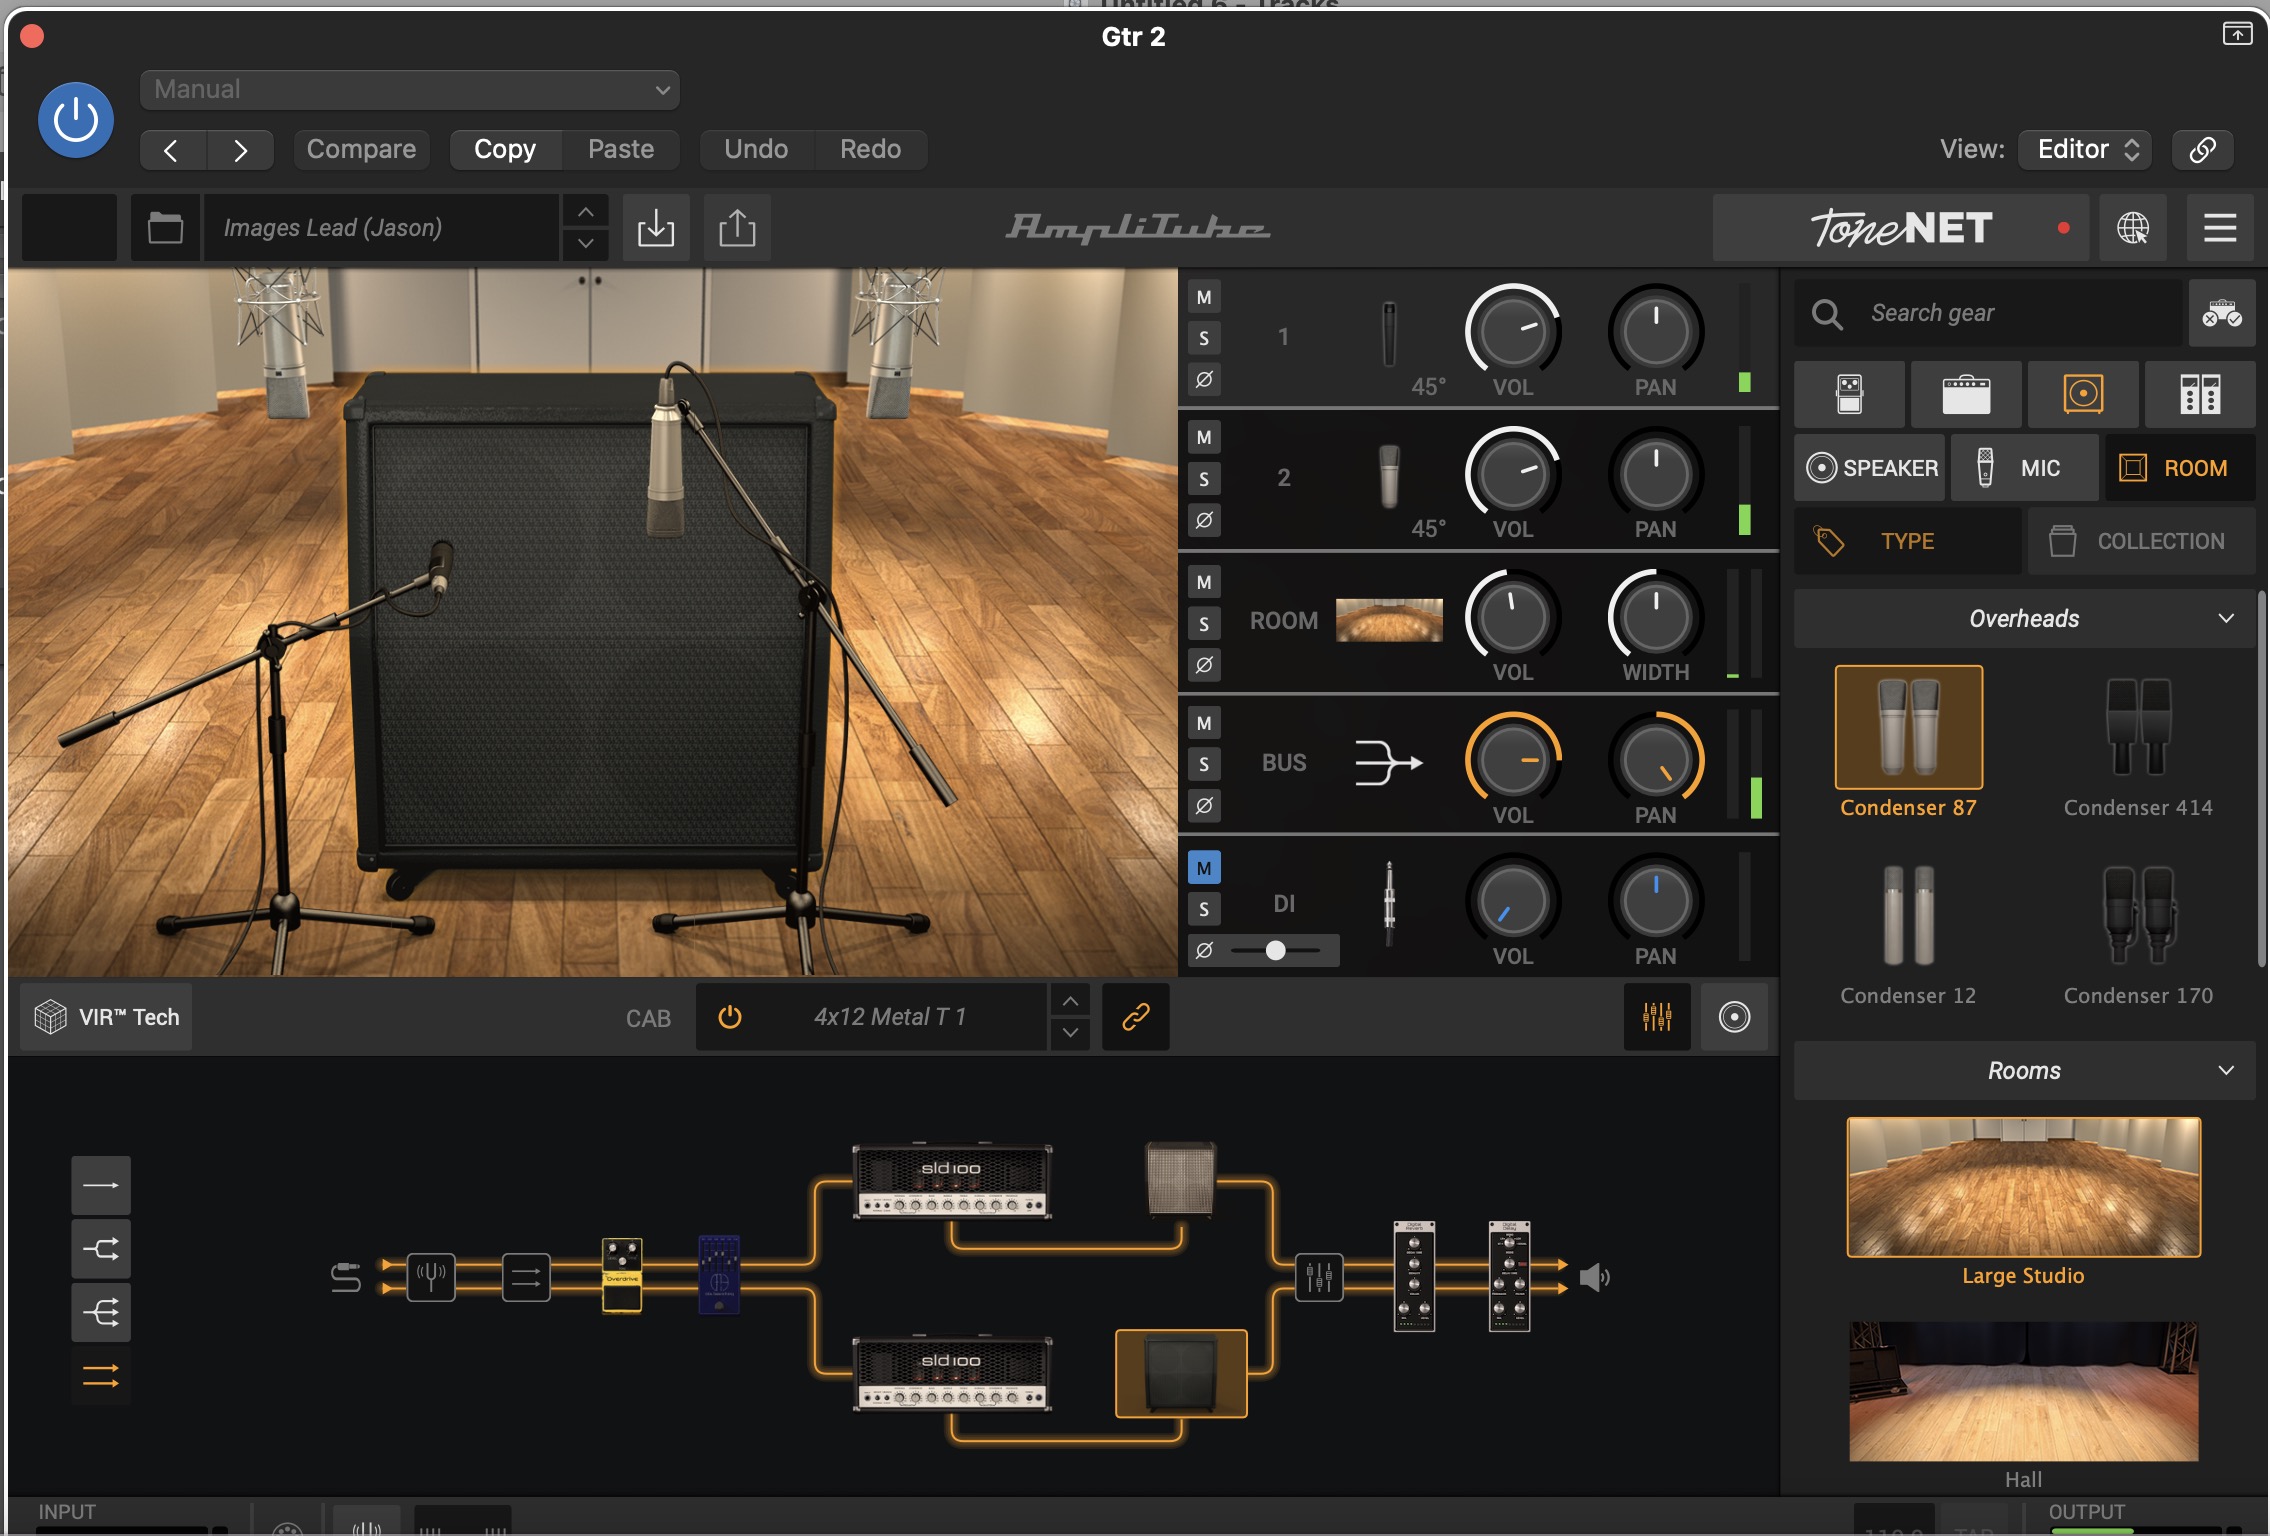Step cabinet selection down arrow
This screenshot has height=1536, width=2270.
coord(1070,1033)
